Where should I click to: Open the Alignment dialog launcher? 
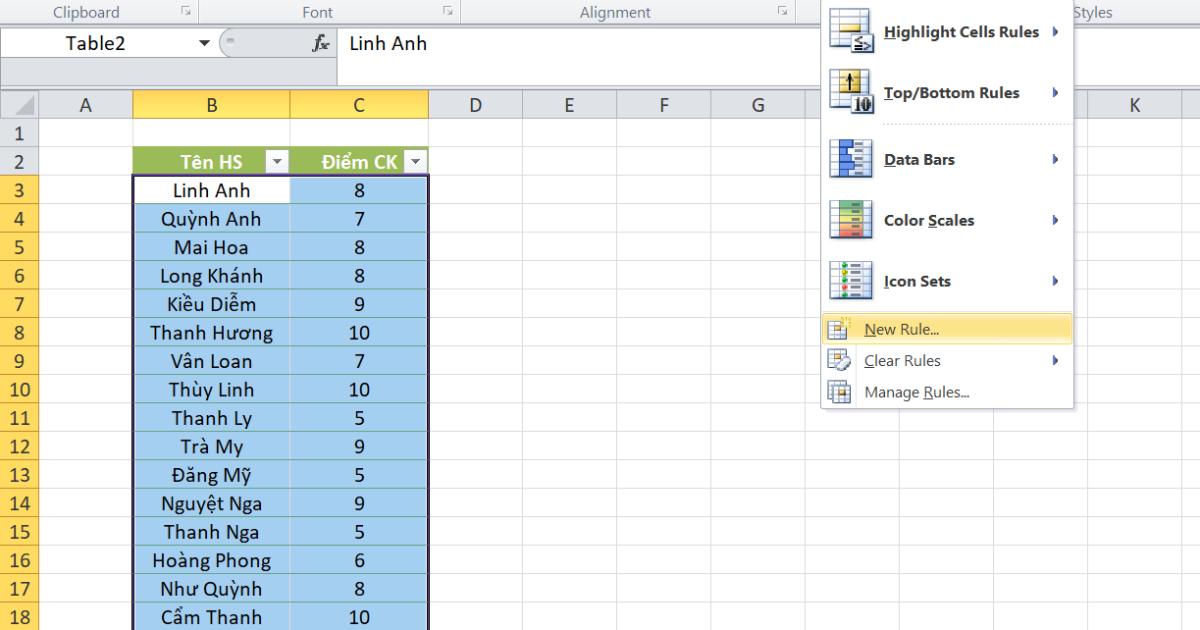click(781, 11)
